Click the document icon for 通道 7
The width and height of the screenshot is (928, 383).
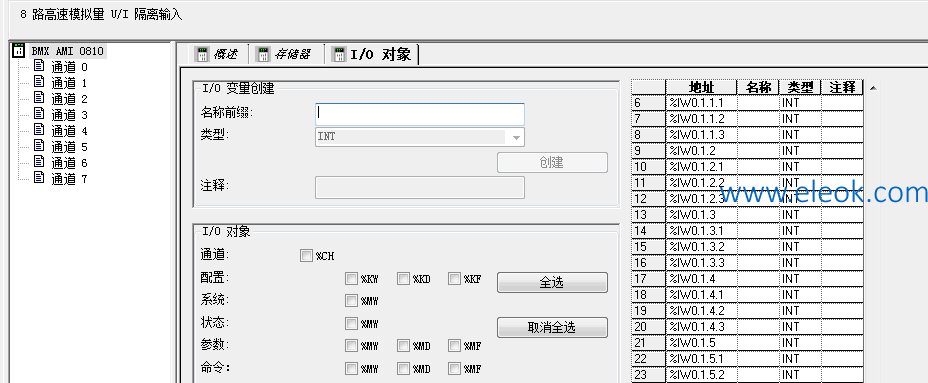coord(39,178)
